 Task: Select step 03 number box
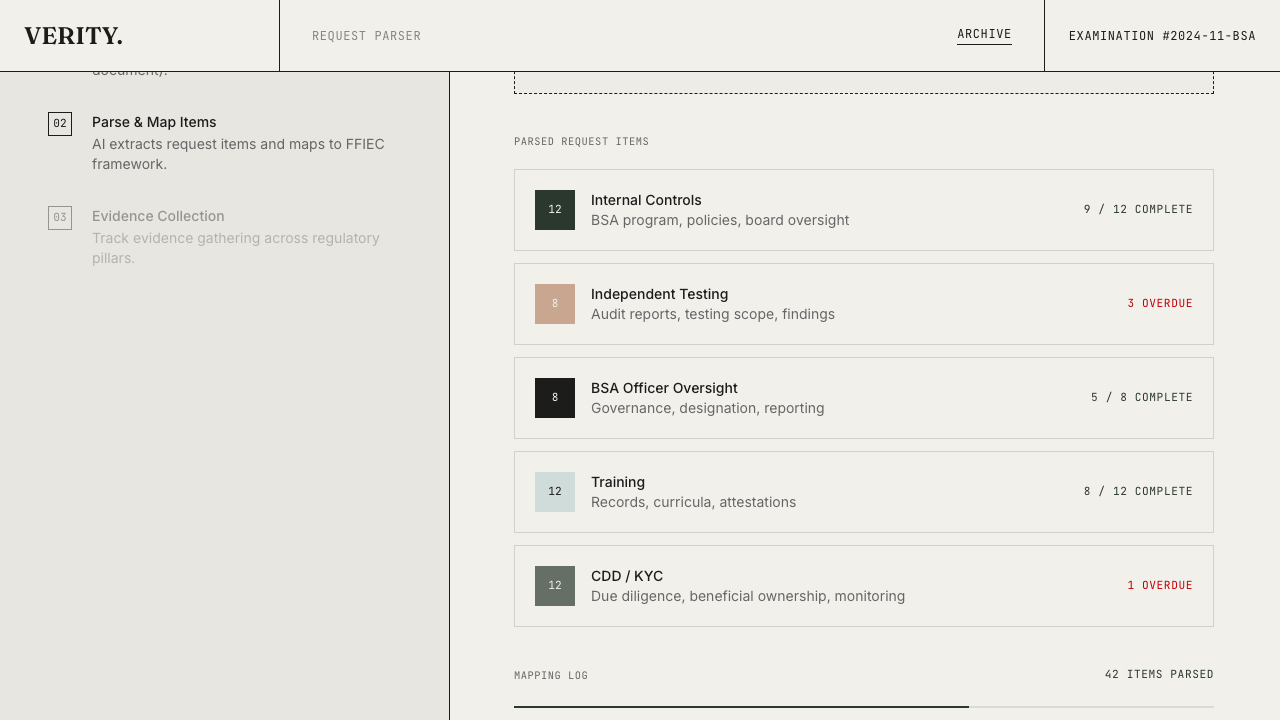pos(60,218)
